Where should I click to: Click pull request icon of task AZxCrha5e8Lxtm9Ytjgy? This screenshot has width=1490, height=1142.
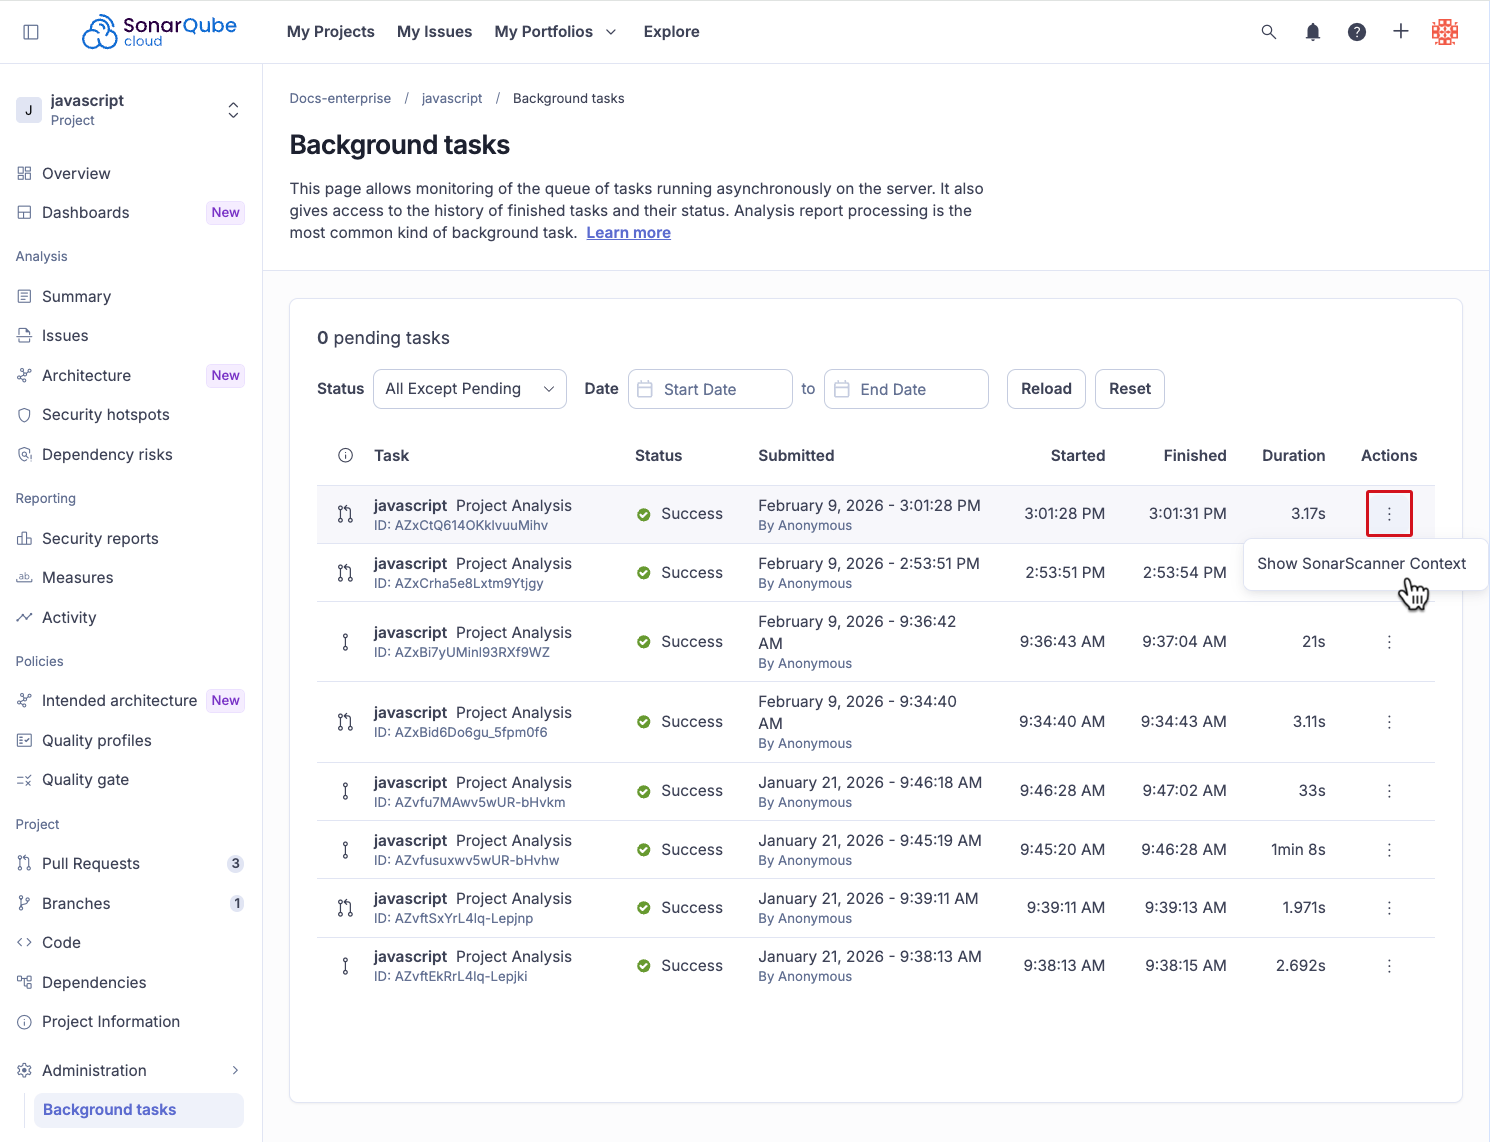click(345, 573)
